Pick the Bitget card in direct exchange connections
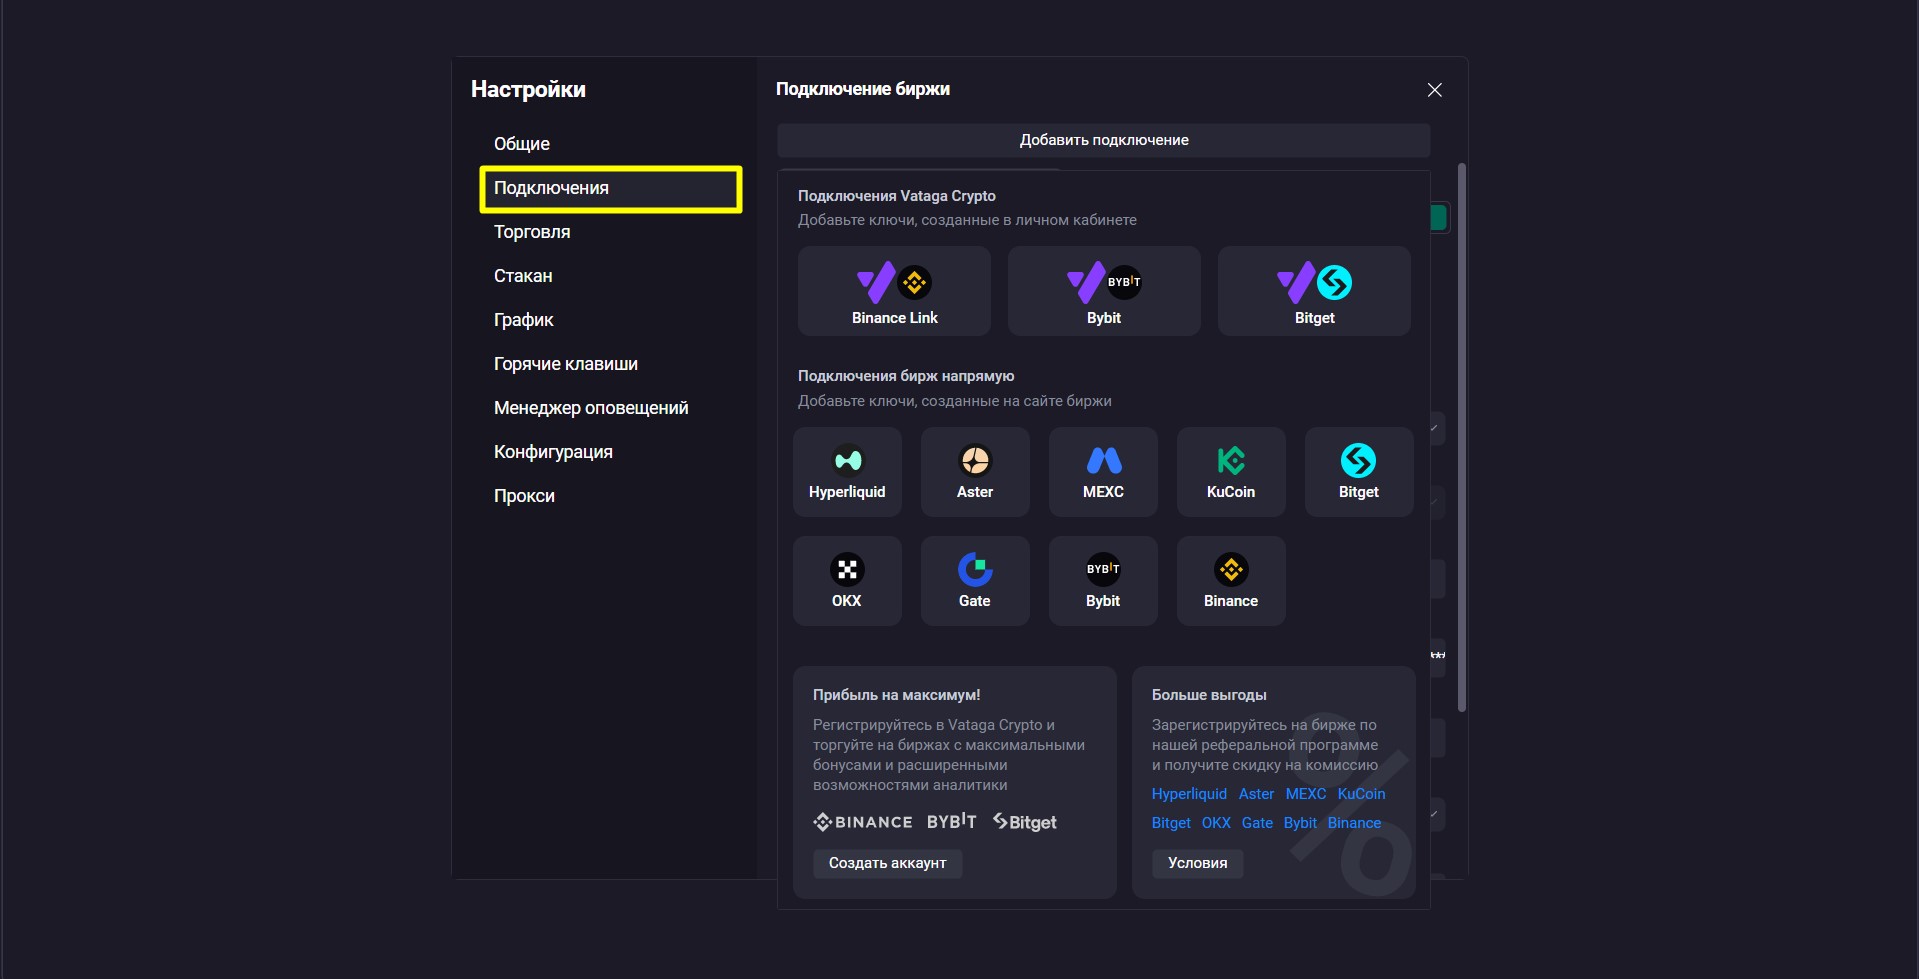 pos(1359,472)
